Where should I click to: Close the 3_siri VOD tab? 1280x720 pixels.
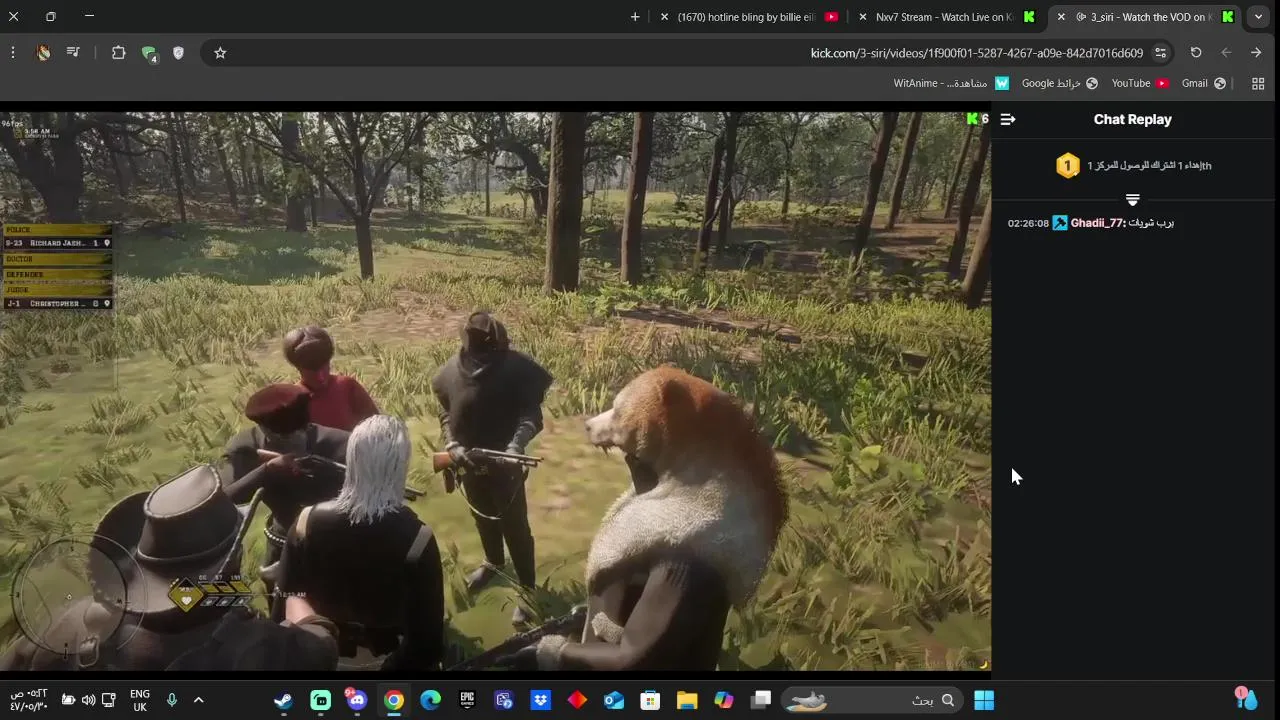[x=1061, y=17]
